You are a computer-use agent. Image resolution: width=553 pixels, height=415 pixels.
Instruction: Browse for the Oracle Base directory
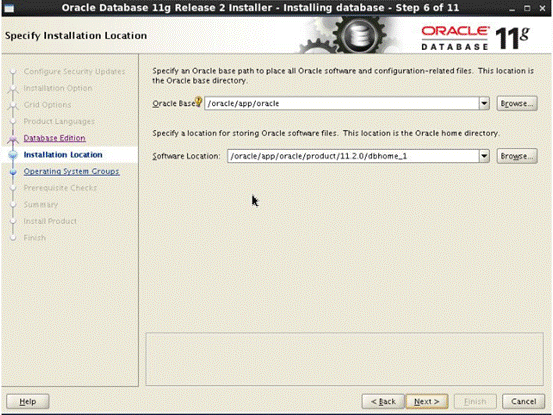click(x=517, y=103)
